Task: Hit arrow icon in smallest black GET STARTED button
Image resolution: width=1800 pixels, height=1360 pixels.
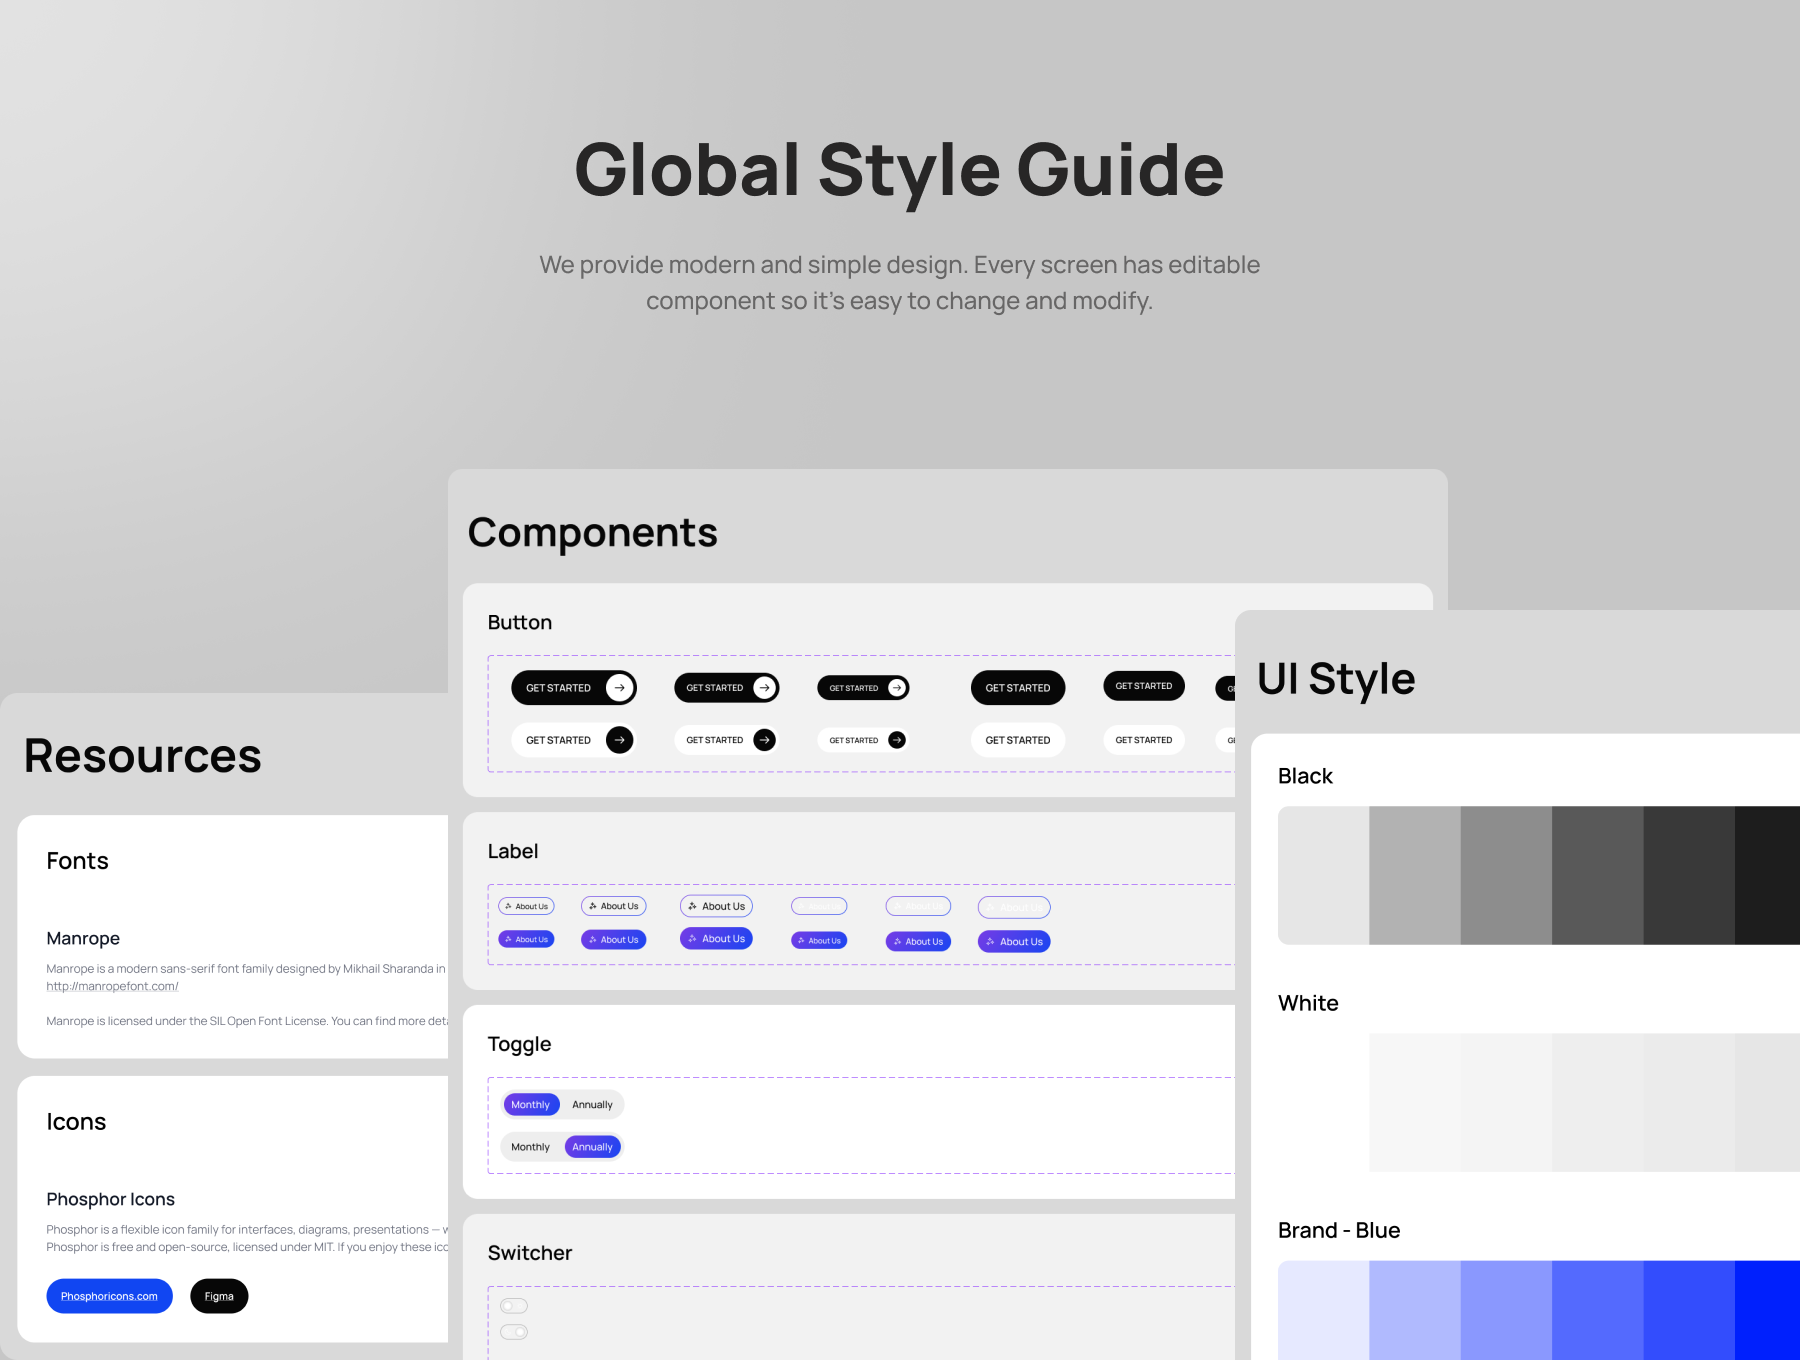Action: tap(897, 688)
